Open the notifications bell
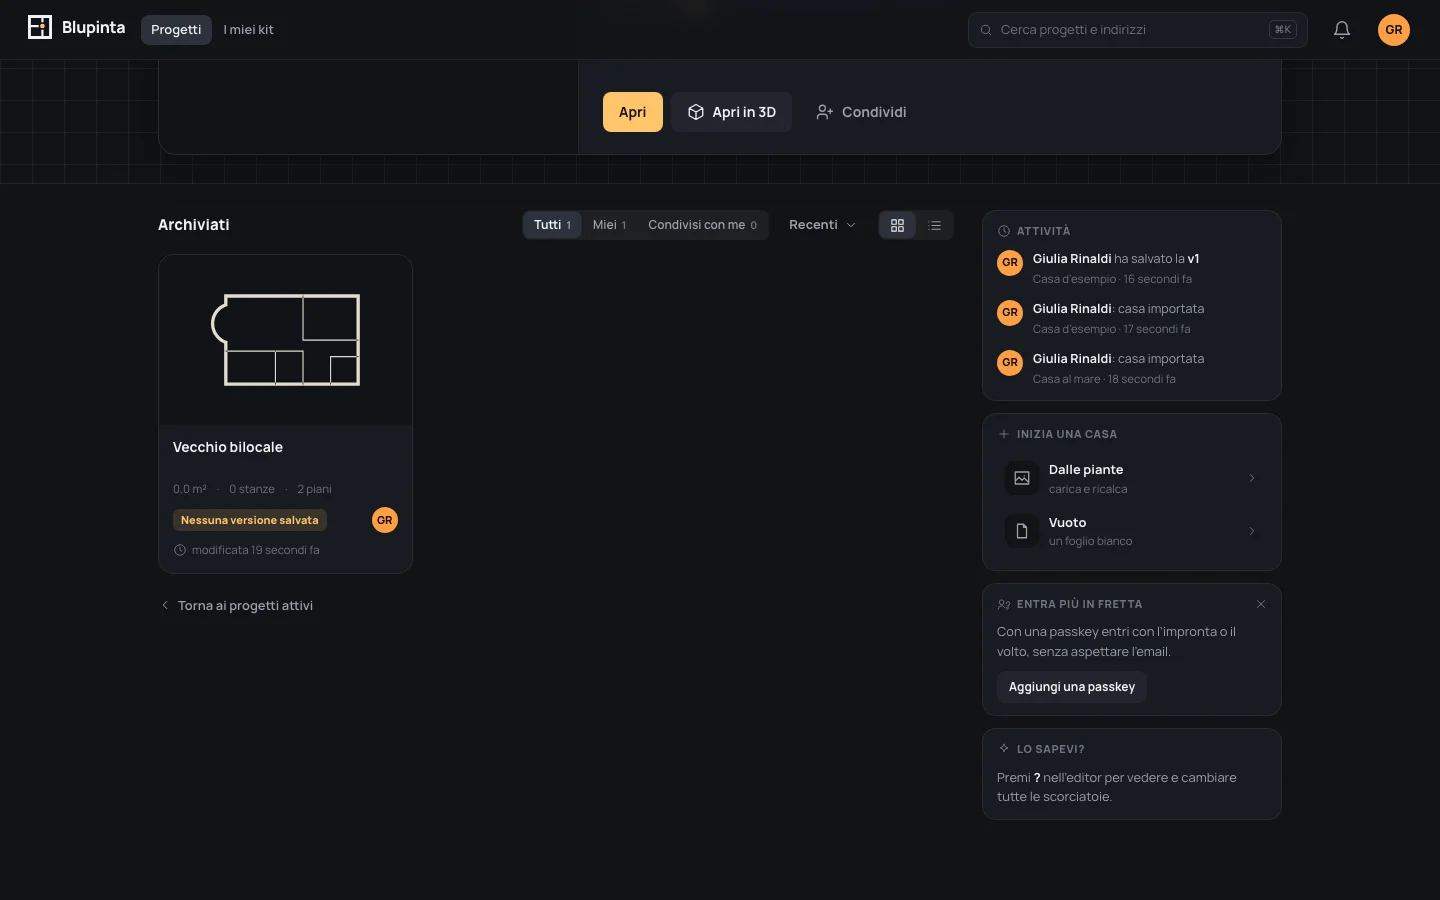 1342,30
